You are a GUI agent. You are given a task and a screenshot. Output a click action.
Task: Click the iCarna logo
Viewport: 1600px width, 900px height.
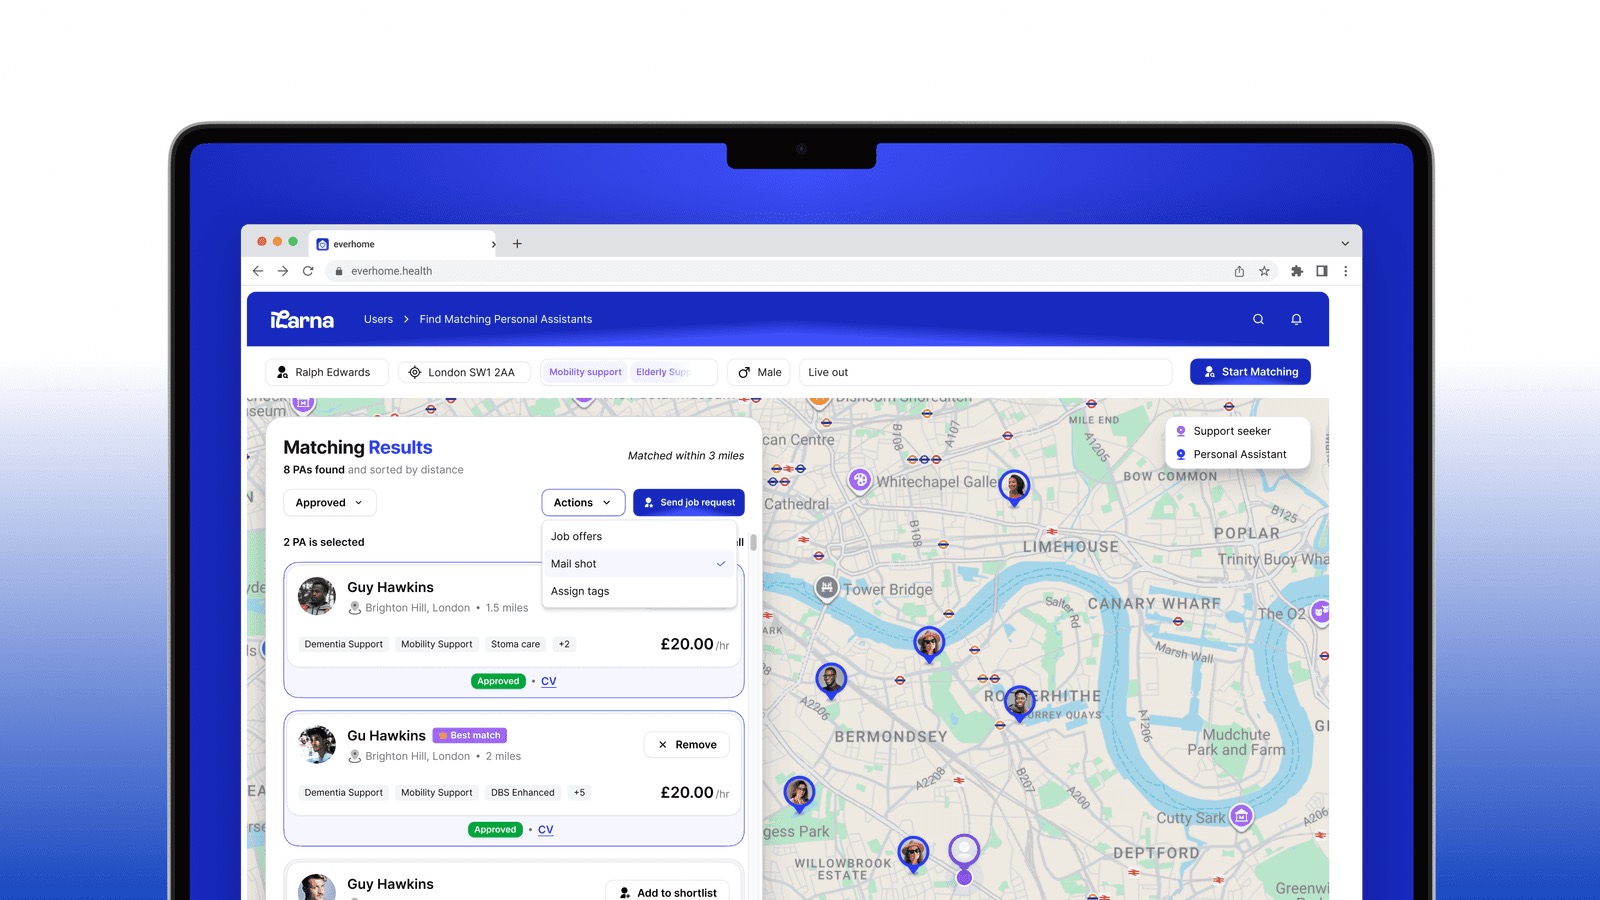302,319
